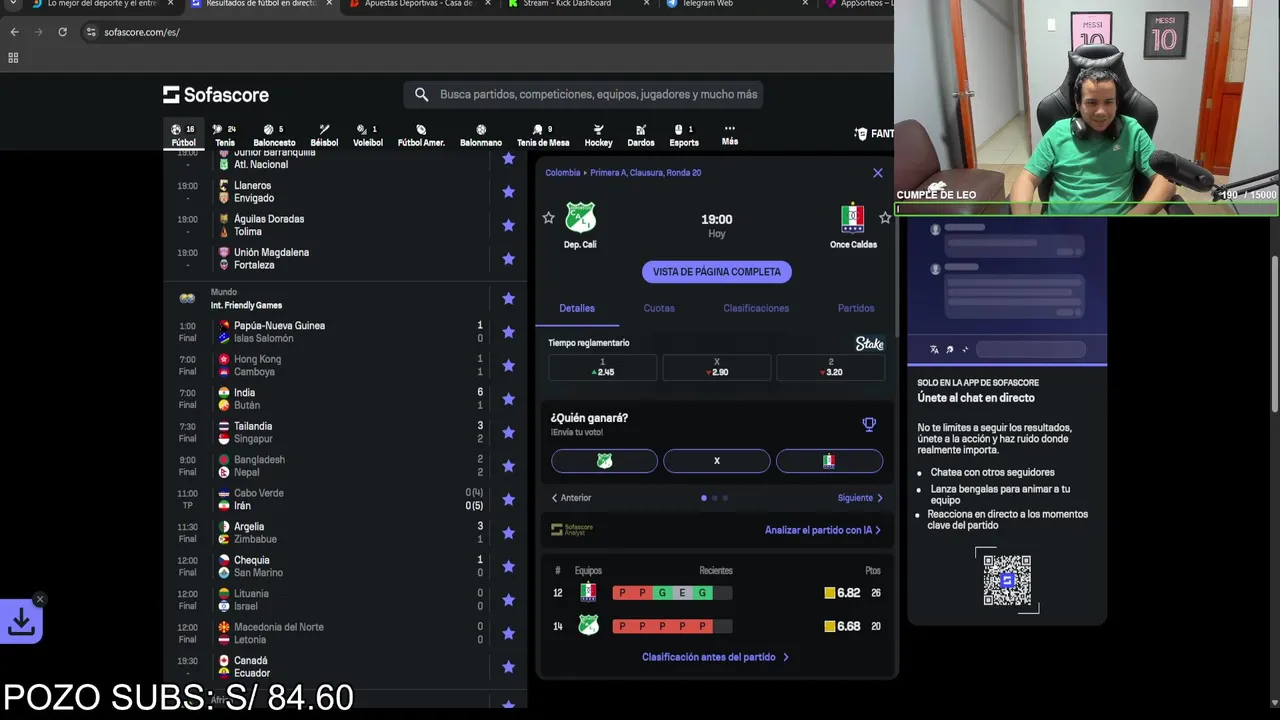Viewport: 1280px width, 720px height.
Task: Switch to the Partidos tab
Action: coord(856,308)
